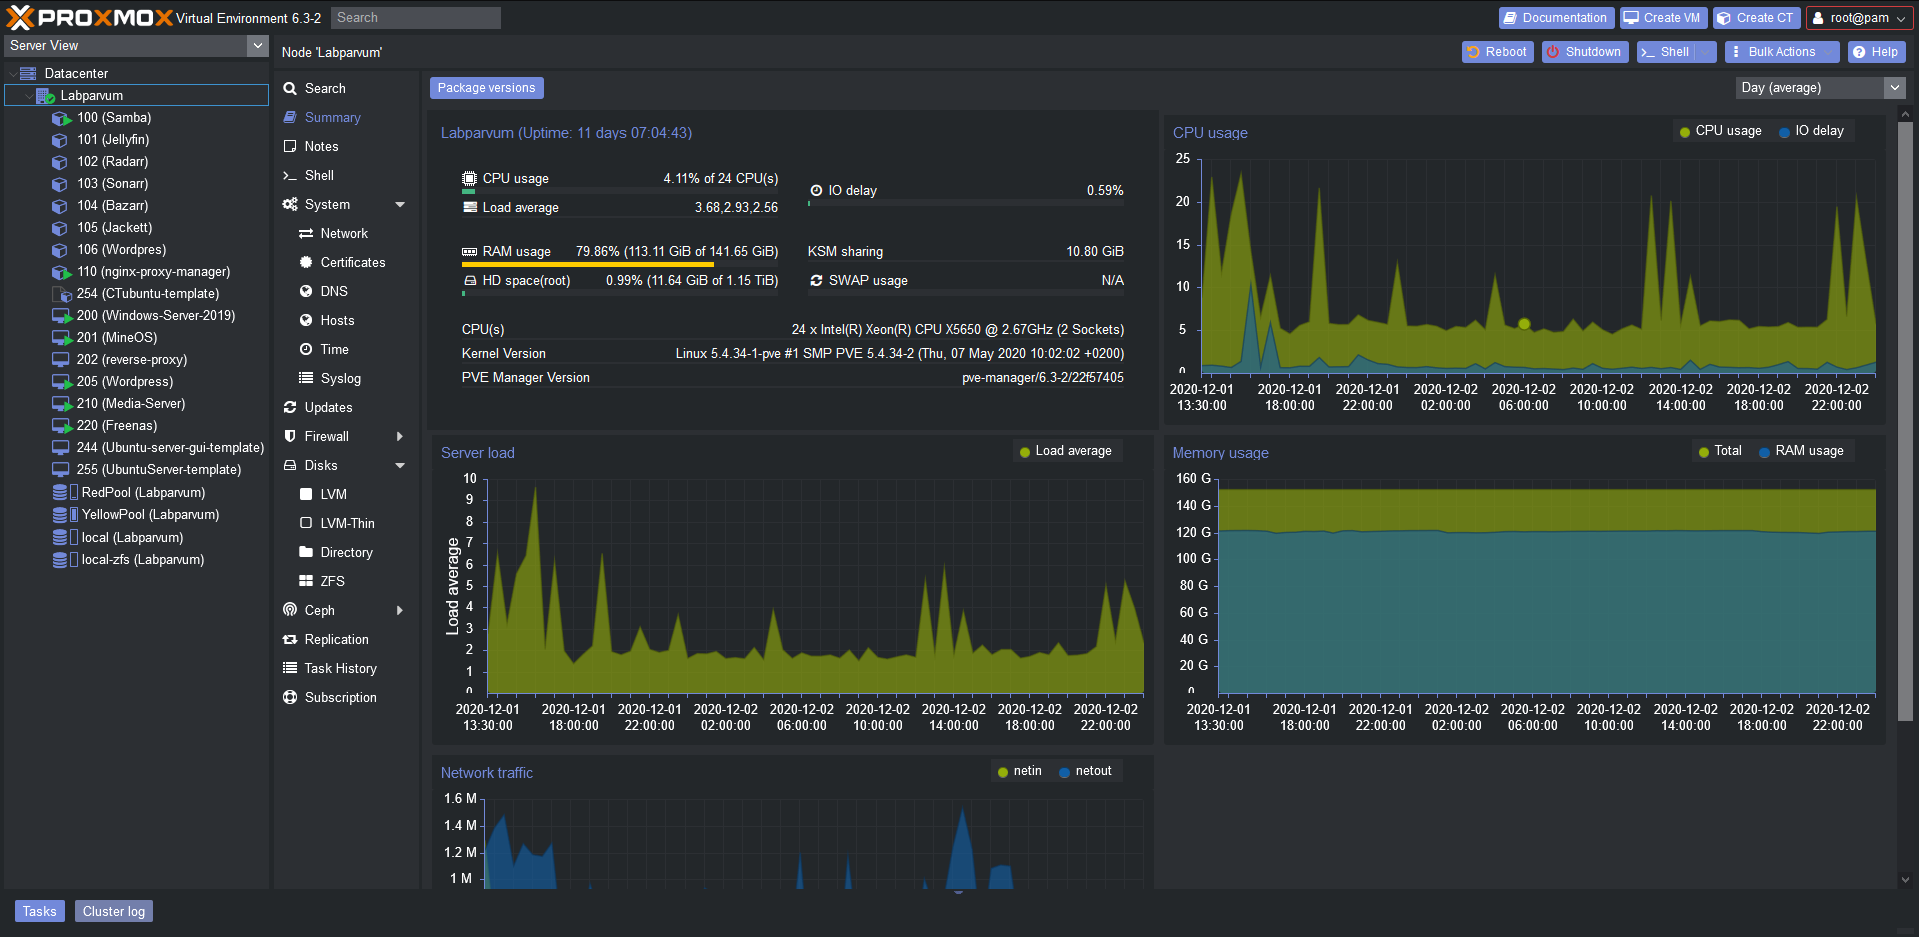Click the DNS globe icon
The width and height of the screenshot is (1919, 937).
coord(306,291)
